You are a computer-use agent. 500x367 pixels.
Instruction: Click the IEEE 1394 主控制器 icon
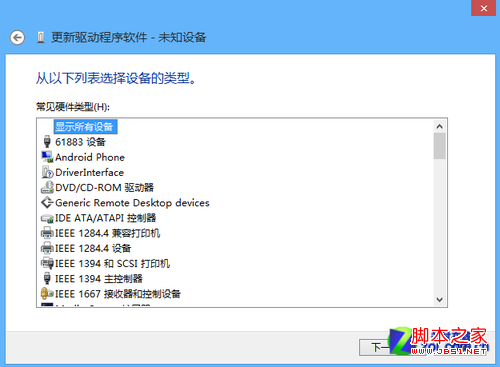coord(47,278)
